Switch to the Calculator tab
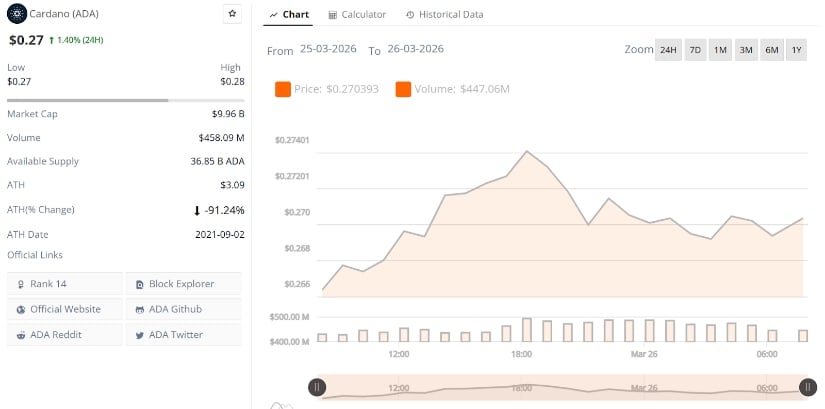Screen dimensions: 825x409 tap(357, 15)
